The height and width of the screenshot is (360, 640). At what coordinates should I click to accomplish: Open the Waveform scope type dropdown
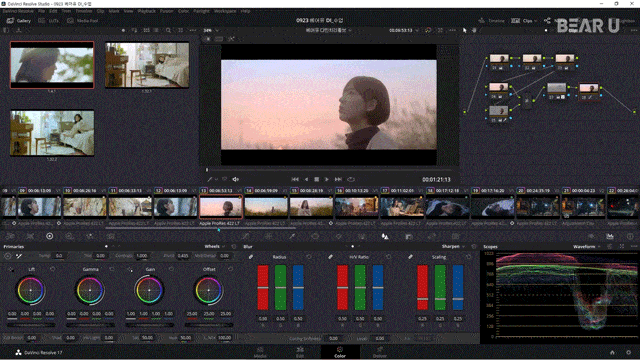[587, 247]
